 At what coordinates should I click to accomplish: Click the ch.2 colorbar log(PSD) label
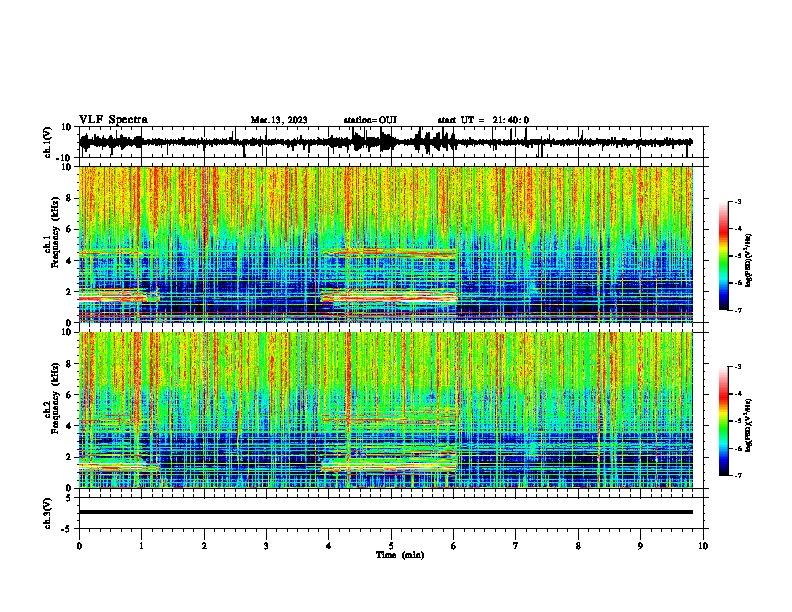pos(748,425)
